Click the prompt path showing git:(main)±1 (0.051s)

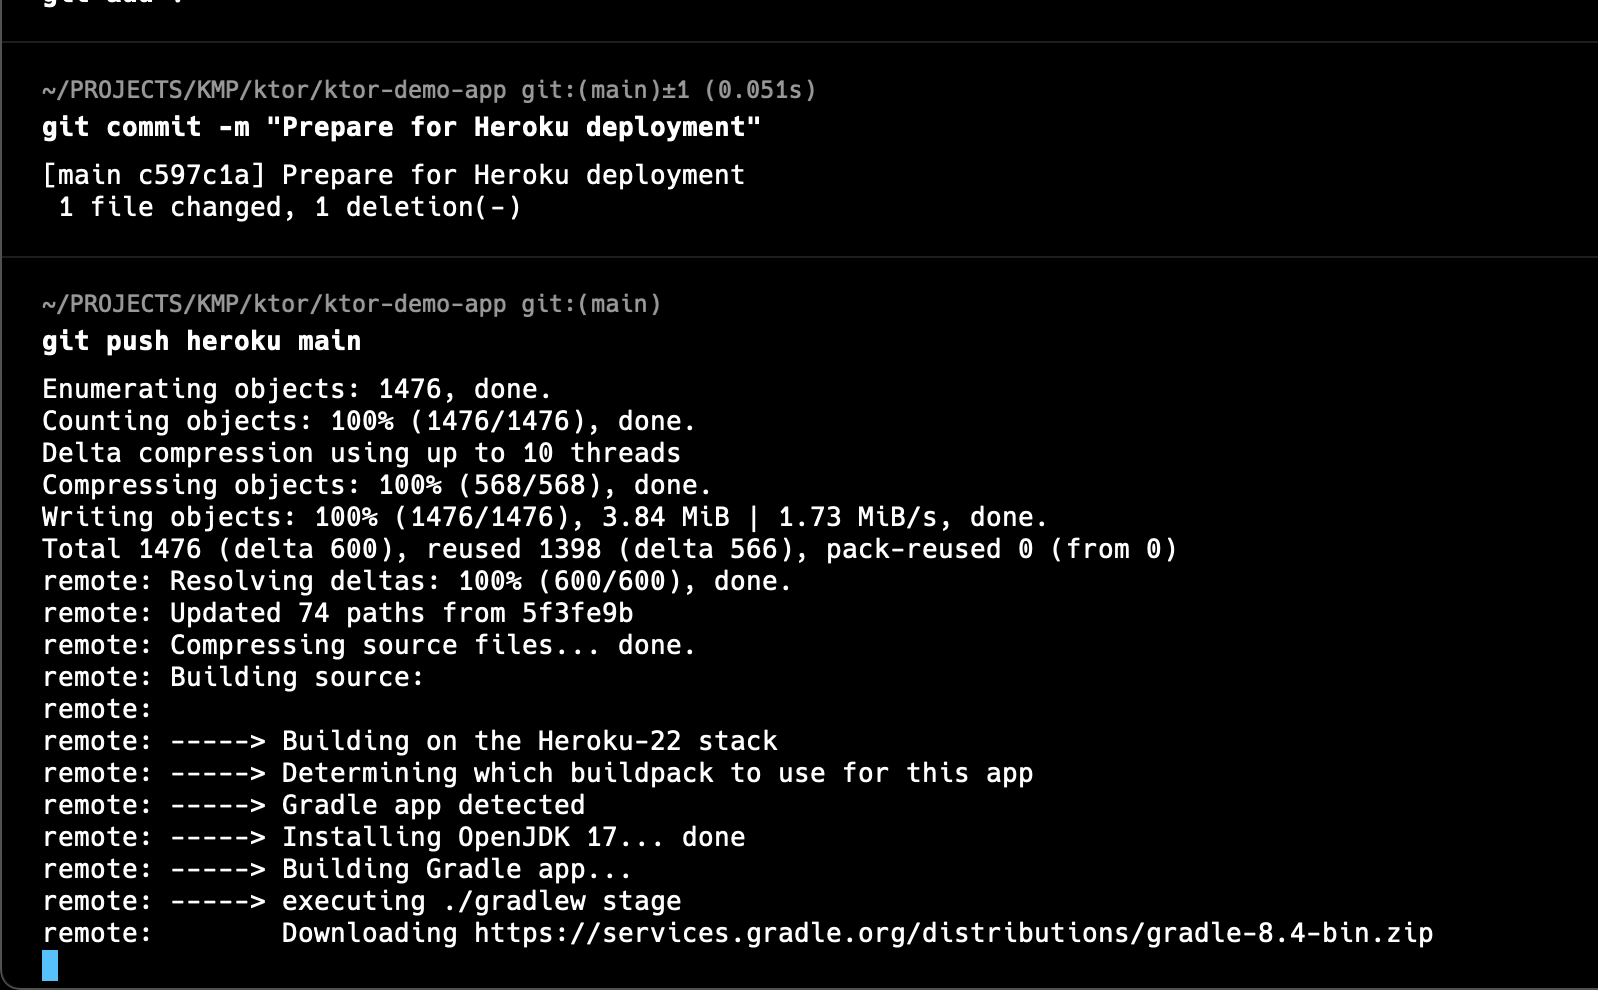428,90
